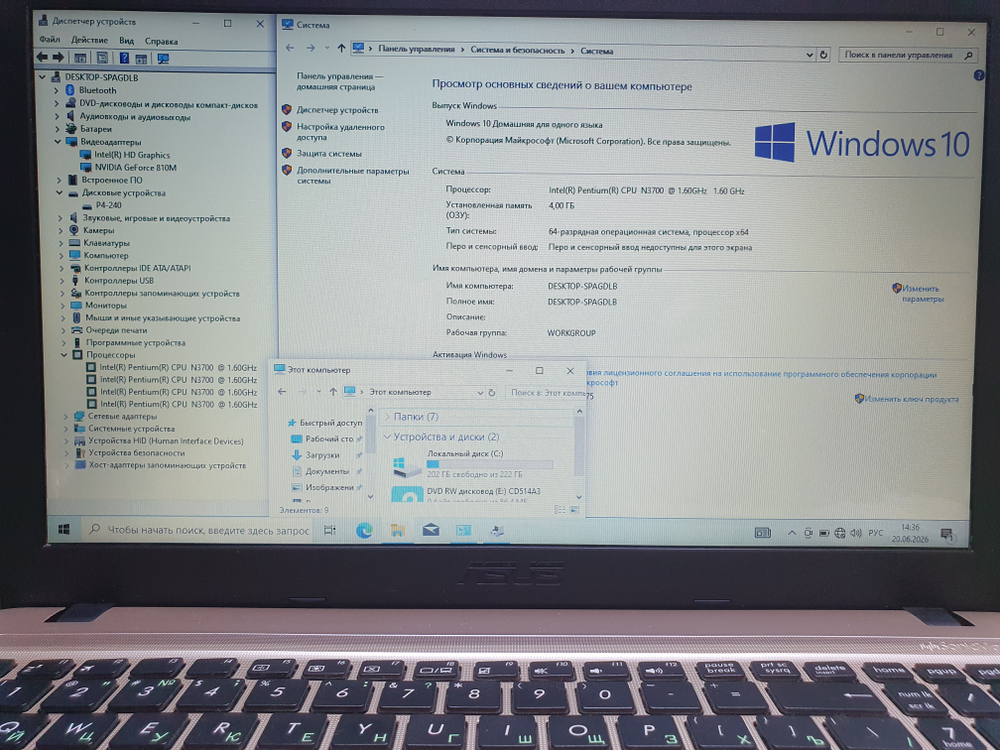Image resolution: width=1000 pixels, height=750 pixels.
Task: Select DVD RW drive (E:) icon
Action: (x=407, y=495)
